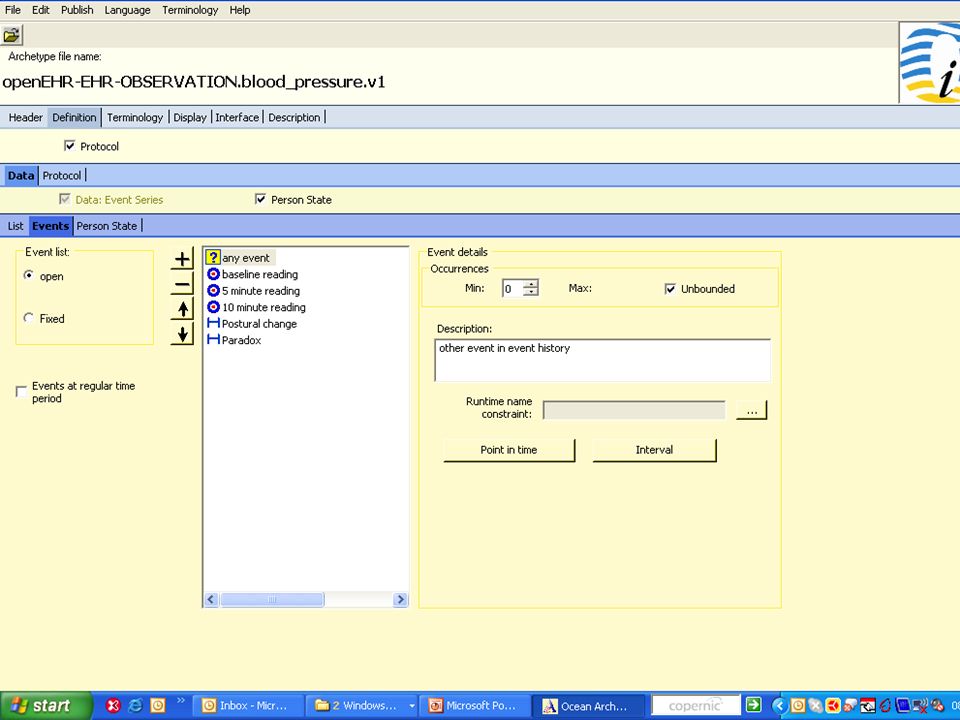Viewport: 960px width, 720px height.
Task: Open the Terminology menu
Action: click(190, 10)
